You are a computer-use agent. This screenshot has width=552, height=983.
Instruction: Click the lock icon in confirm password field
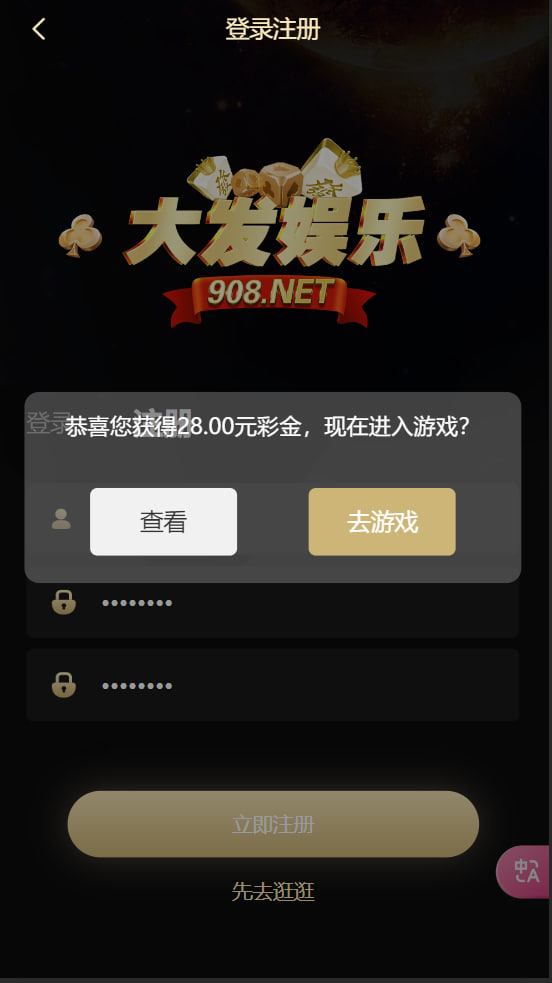pyautogui.click(x=64, y=685)
